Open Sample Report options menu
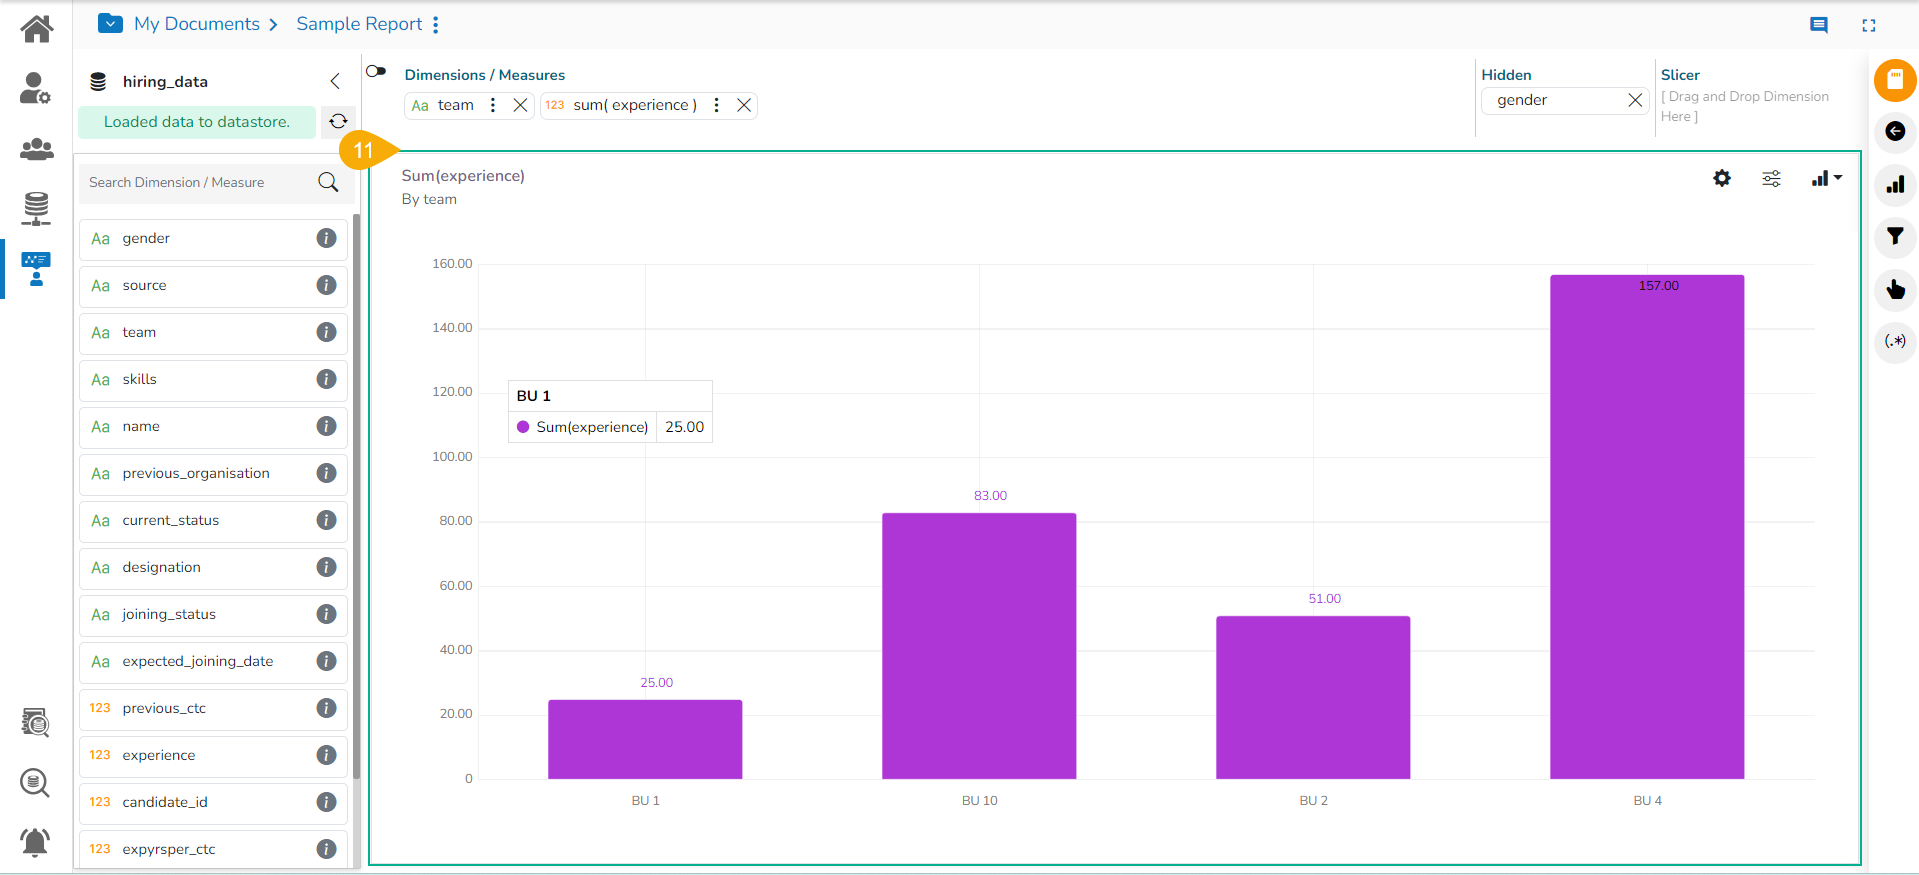 click(x=436, y=25)
